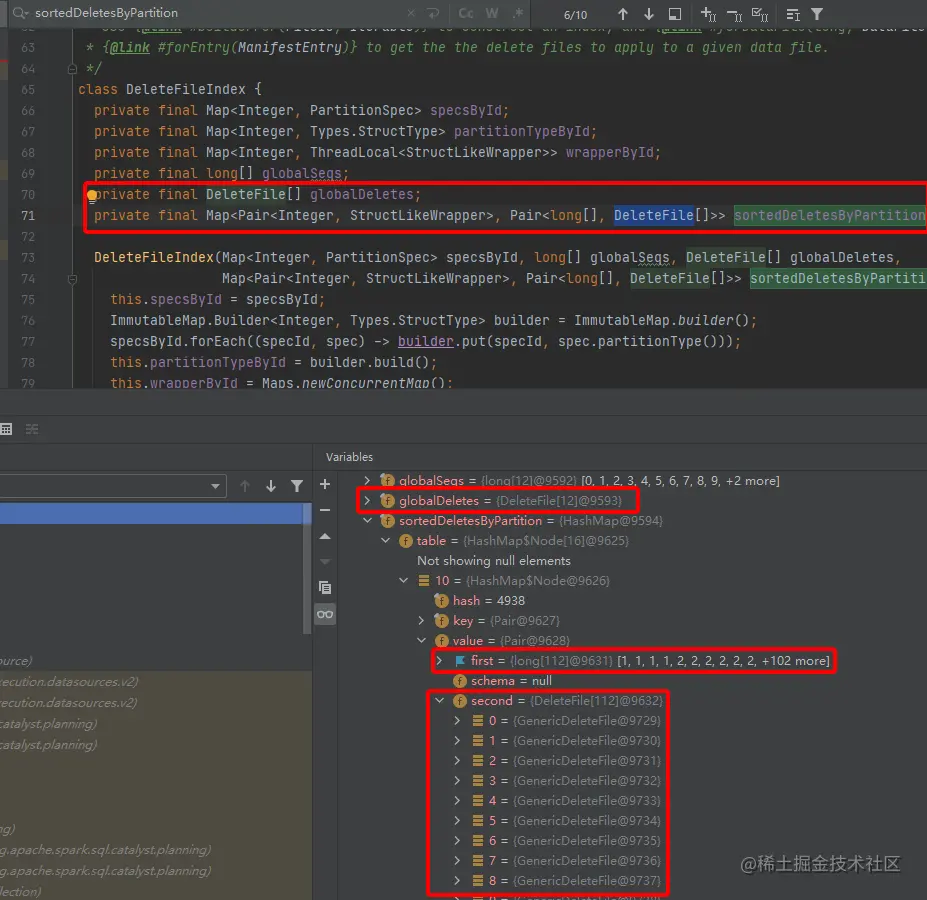Jump to next search occurrence arrow

649,14
